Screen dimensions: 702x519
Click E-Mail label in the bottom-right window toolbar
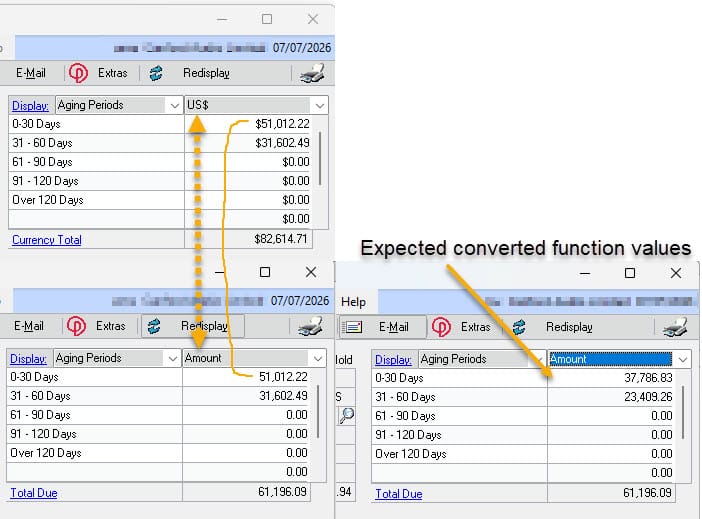click(394, 327)
